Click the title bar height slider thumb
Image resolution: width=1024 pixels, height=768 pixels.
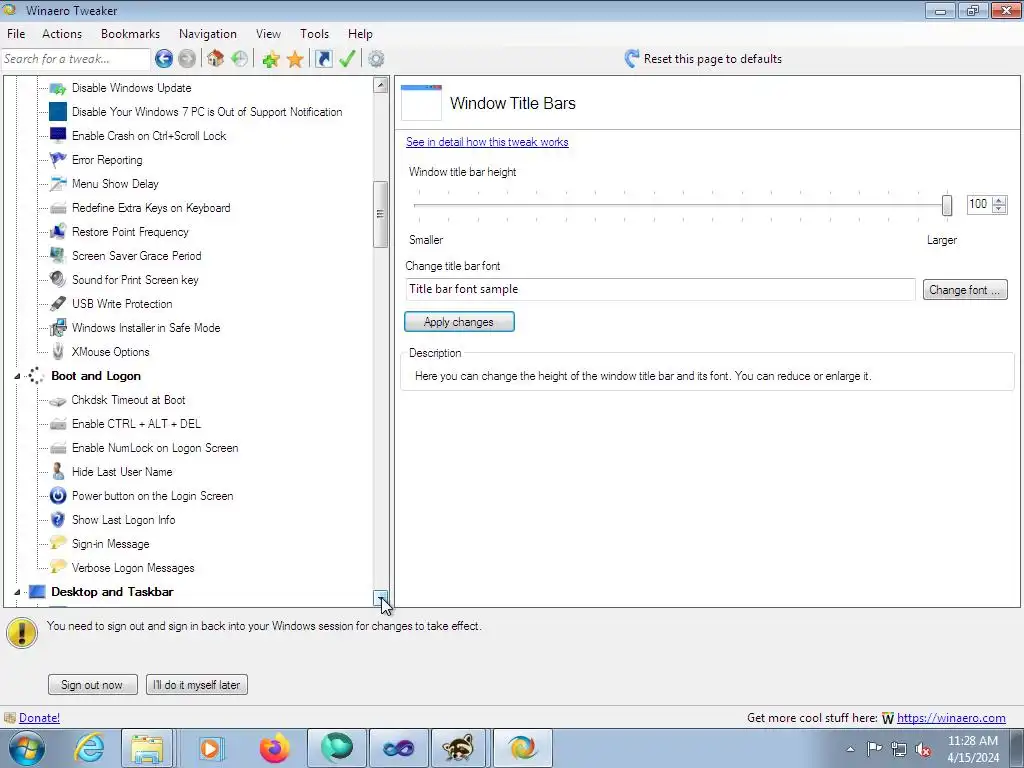point(946,205)
